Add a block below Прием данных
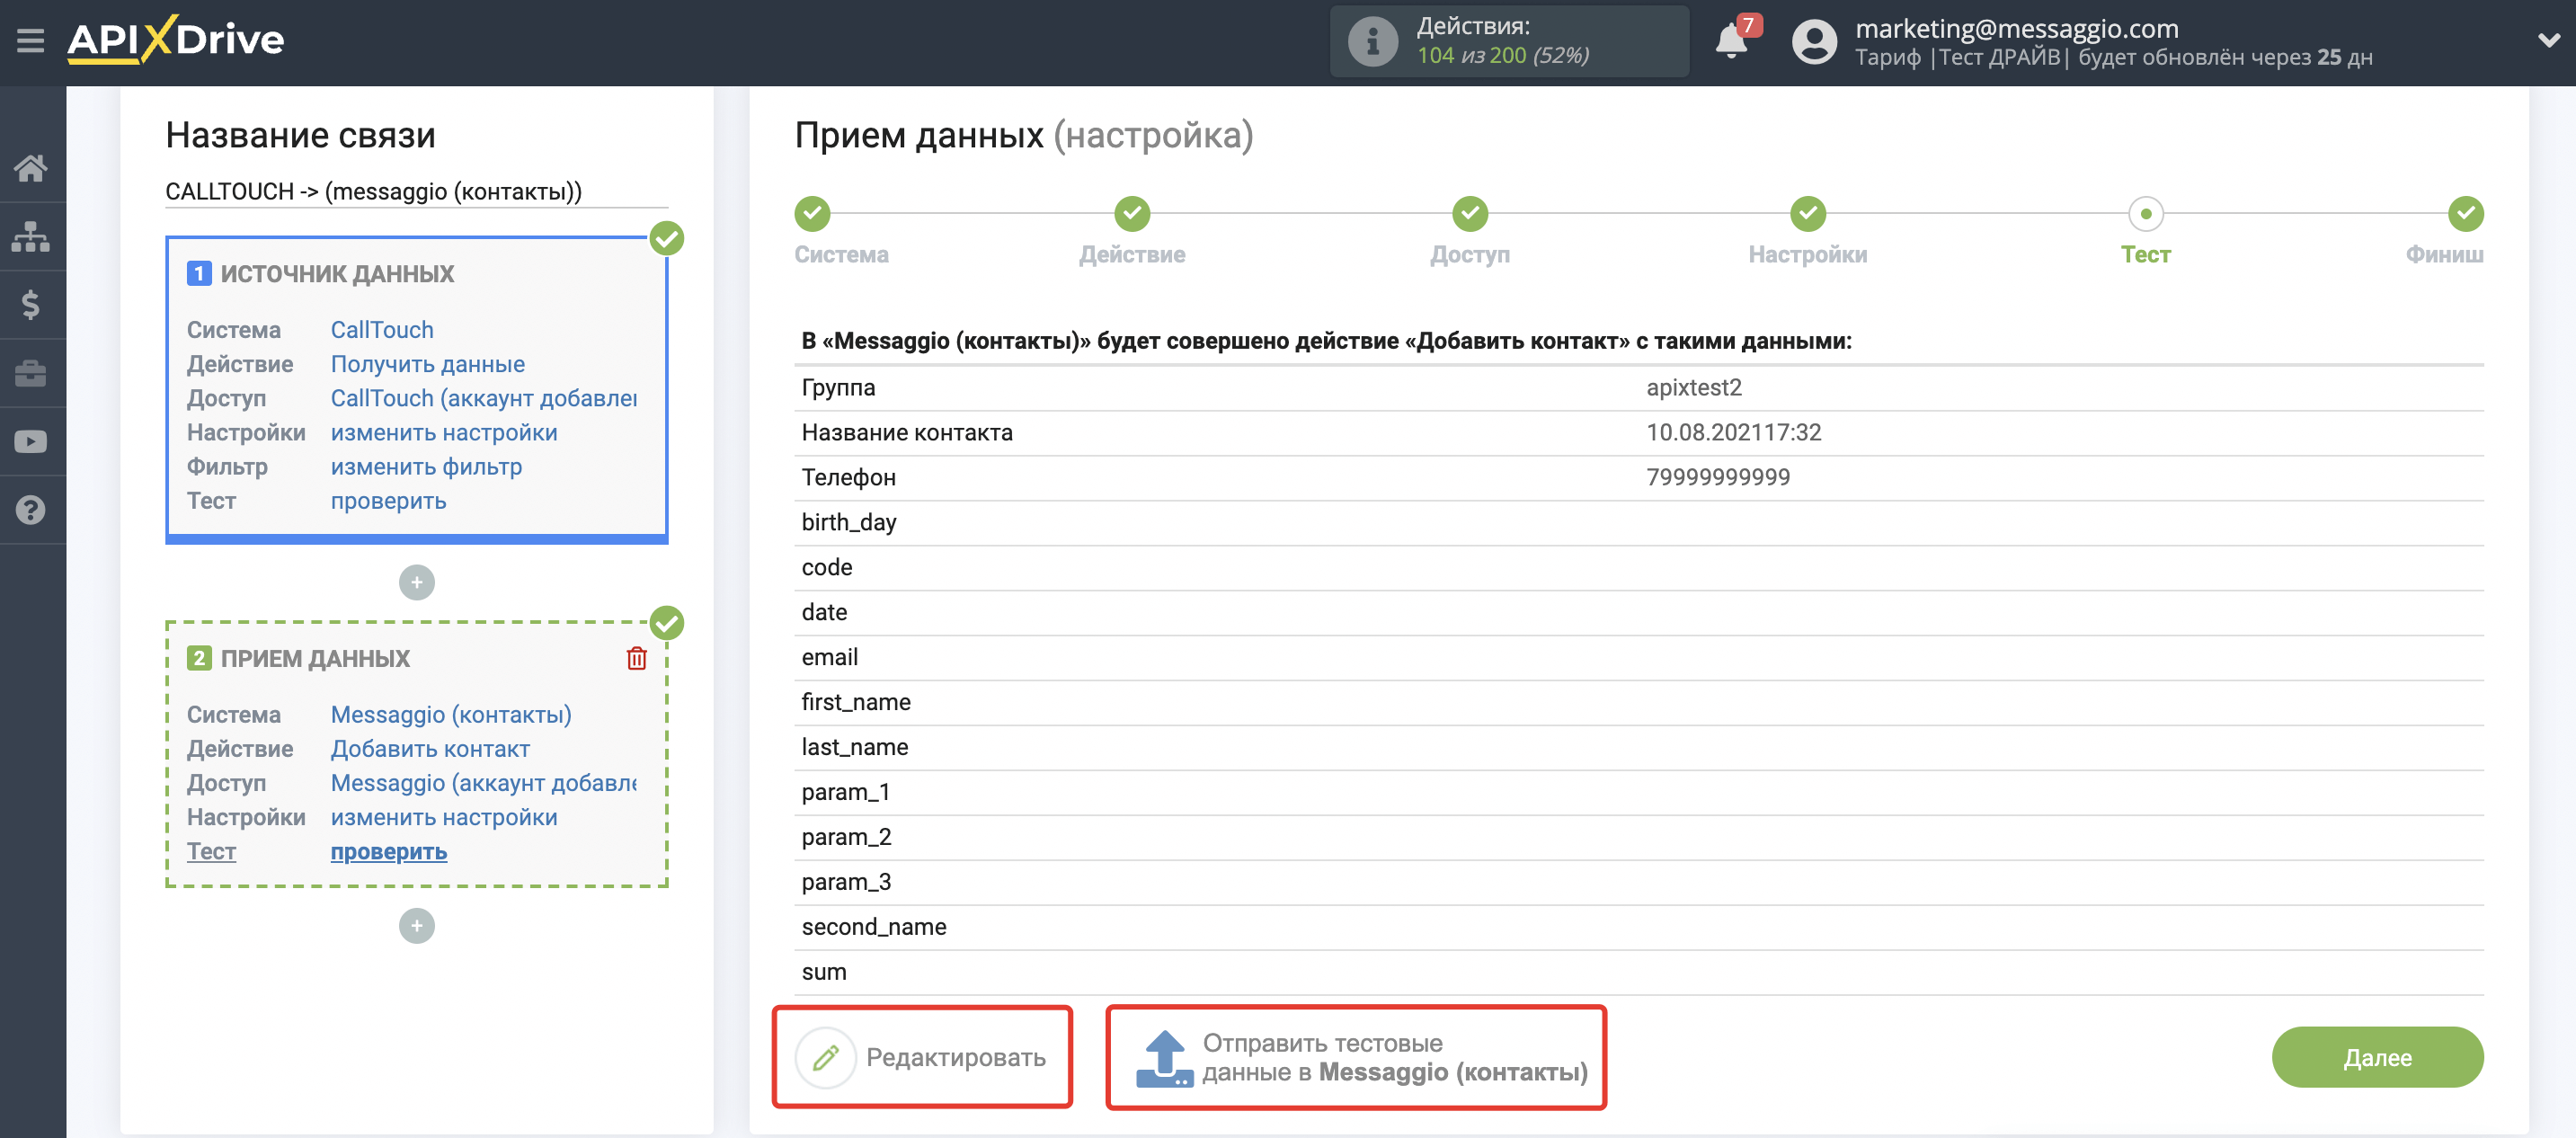Viewport: 2576px width, 1138px height. click(x=417, y=926)
